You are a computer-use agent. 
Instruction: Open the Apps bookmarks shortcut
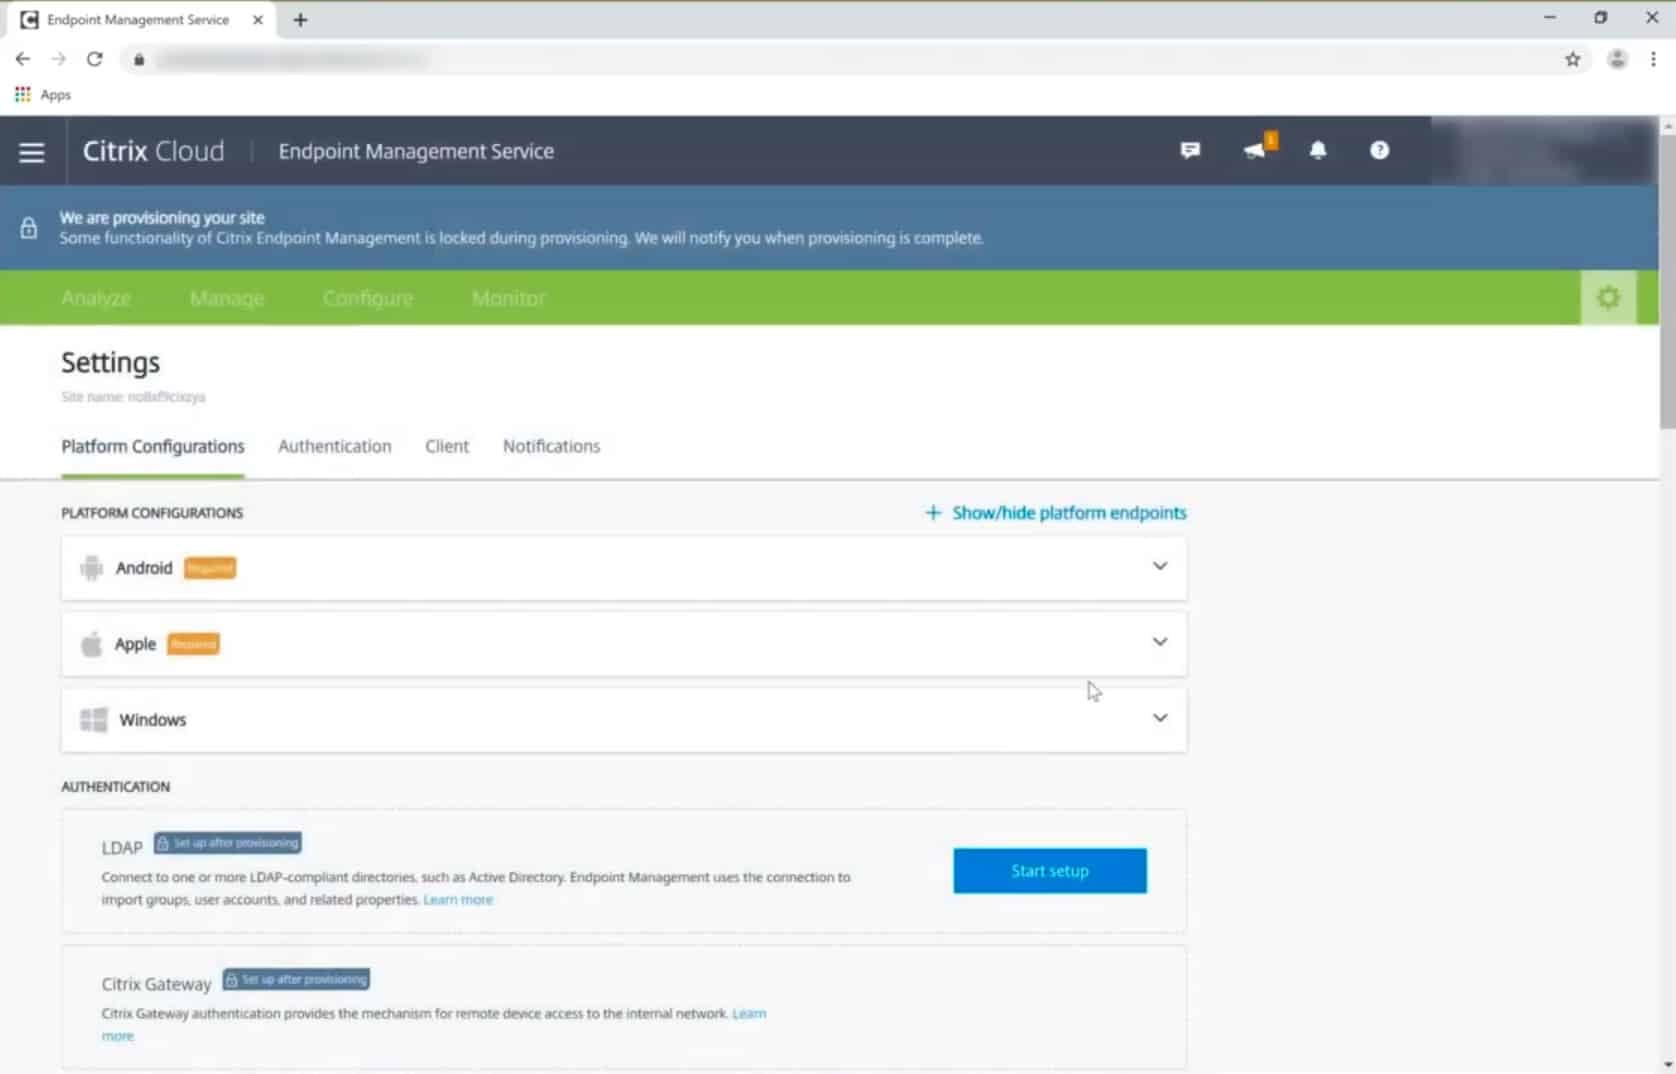[x=42, y=95]
